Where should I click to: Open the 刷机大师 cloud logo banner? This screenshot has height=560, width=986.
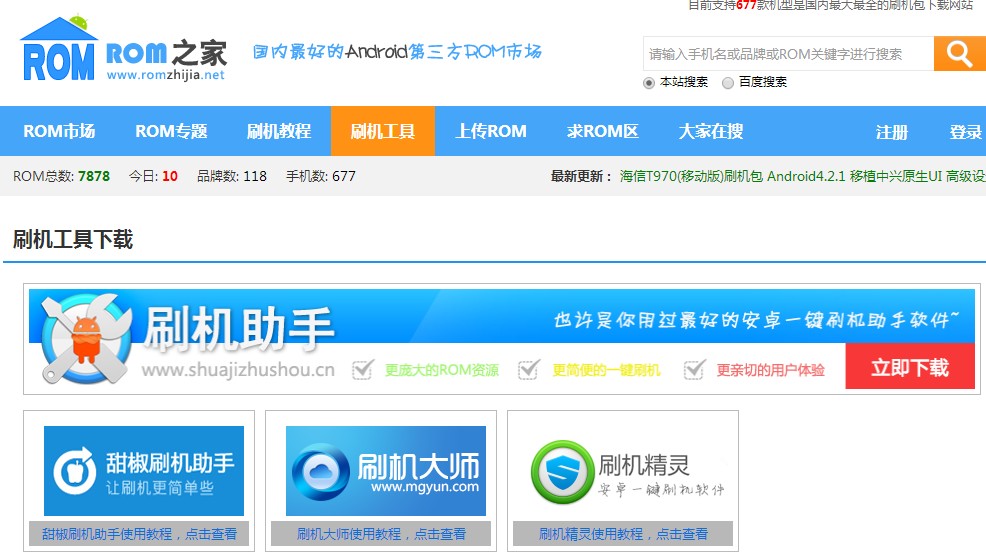tap(386, 471)
